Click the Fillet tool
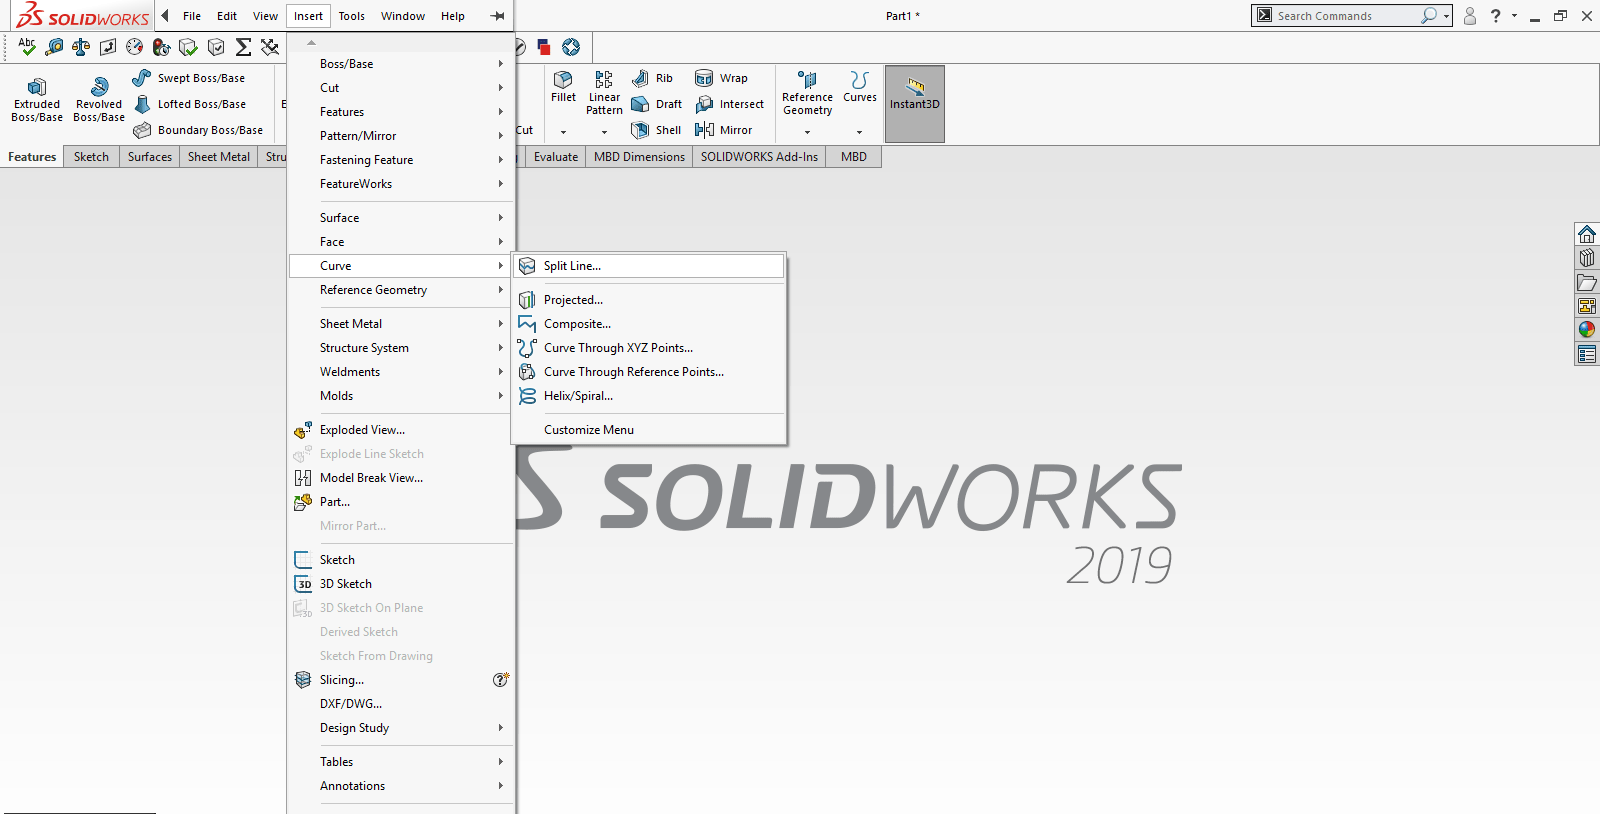Image resolution: width=1600 pixels, height=814 pixels. click(x=563, y=87)
